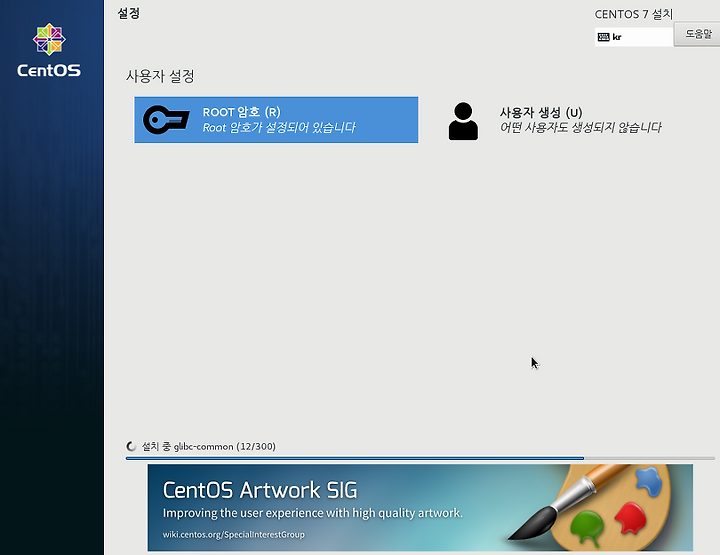The width and height of the screenshot is (720, 555).
Task: Click the CentOS Artwork SIG banner
Action: click(420, 507)
